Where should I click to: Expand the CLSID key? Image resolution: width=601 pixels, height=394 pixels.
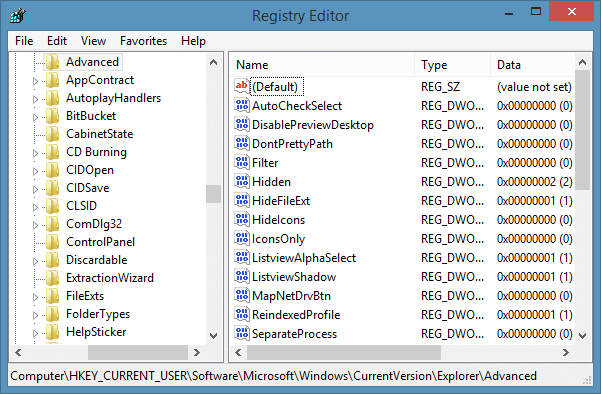[x=35, y=207]
